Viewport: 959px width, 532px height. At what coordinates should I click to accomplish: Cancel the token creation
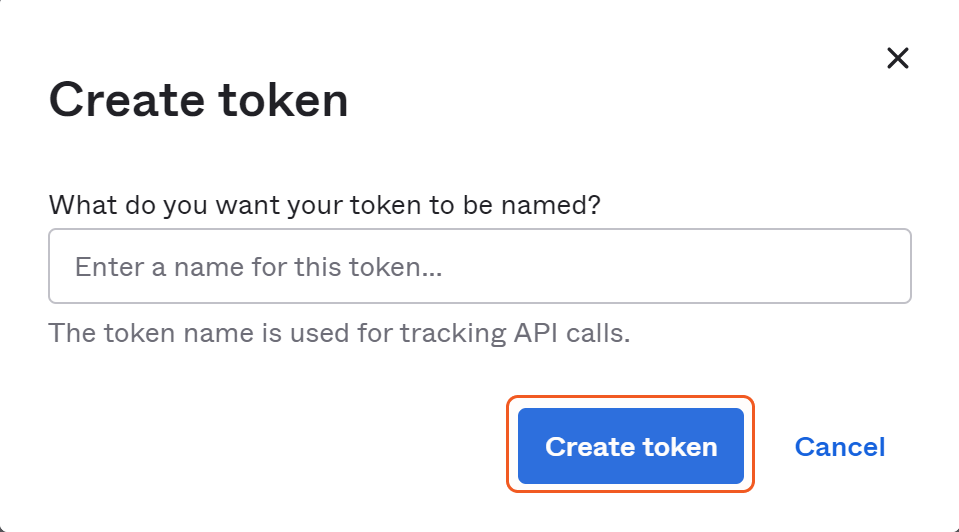(839, 446)
